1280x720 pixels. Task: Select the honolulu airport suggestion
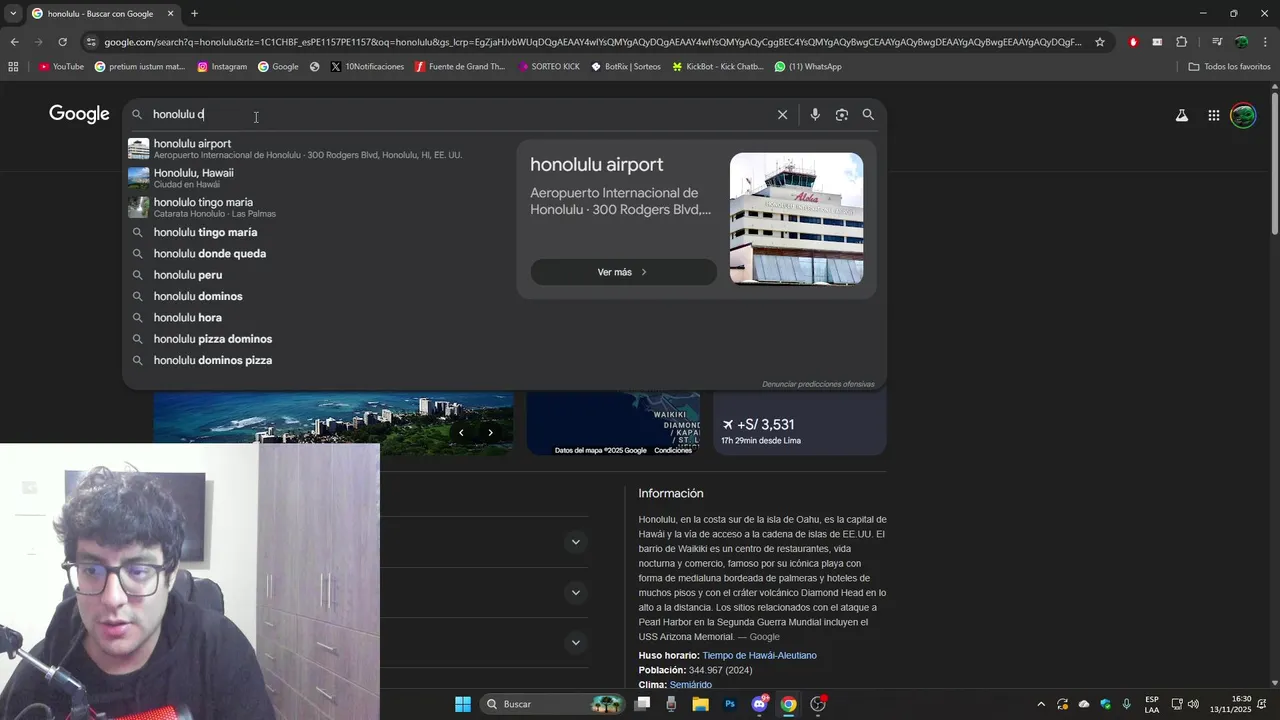pyautogui.click(x=317, y=149)
